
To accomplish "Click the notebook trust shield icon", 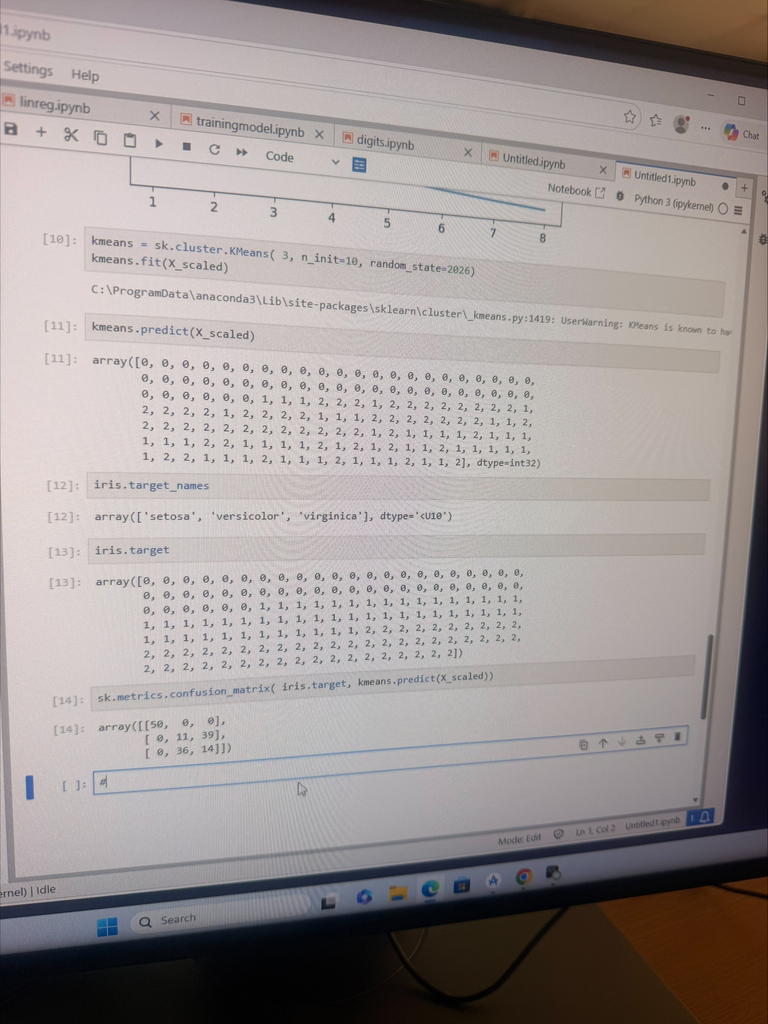I will (558, 834).
